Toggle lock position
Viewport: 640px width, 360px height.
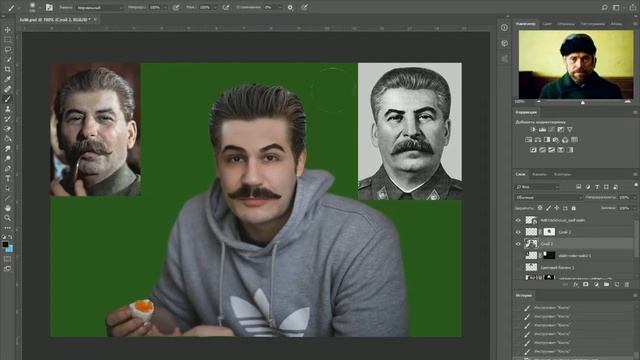[556, 208]
